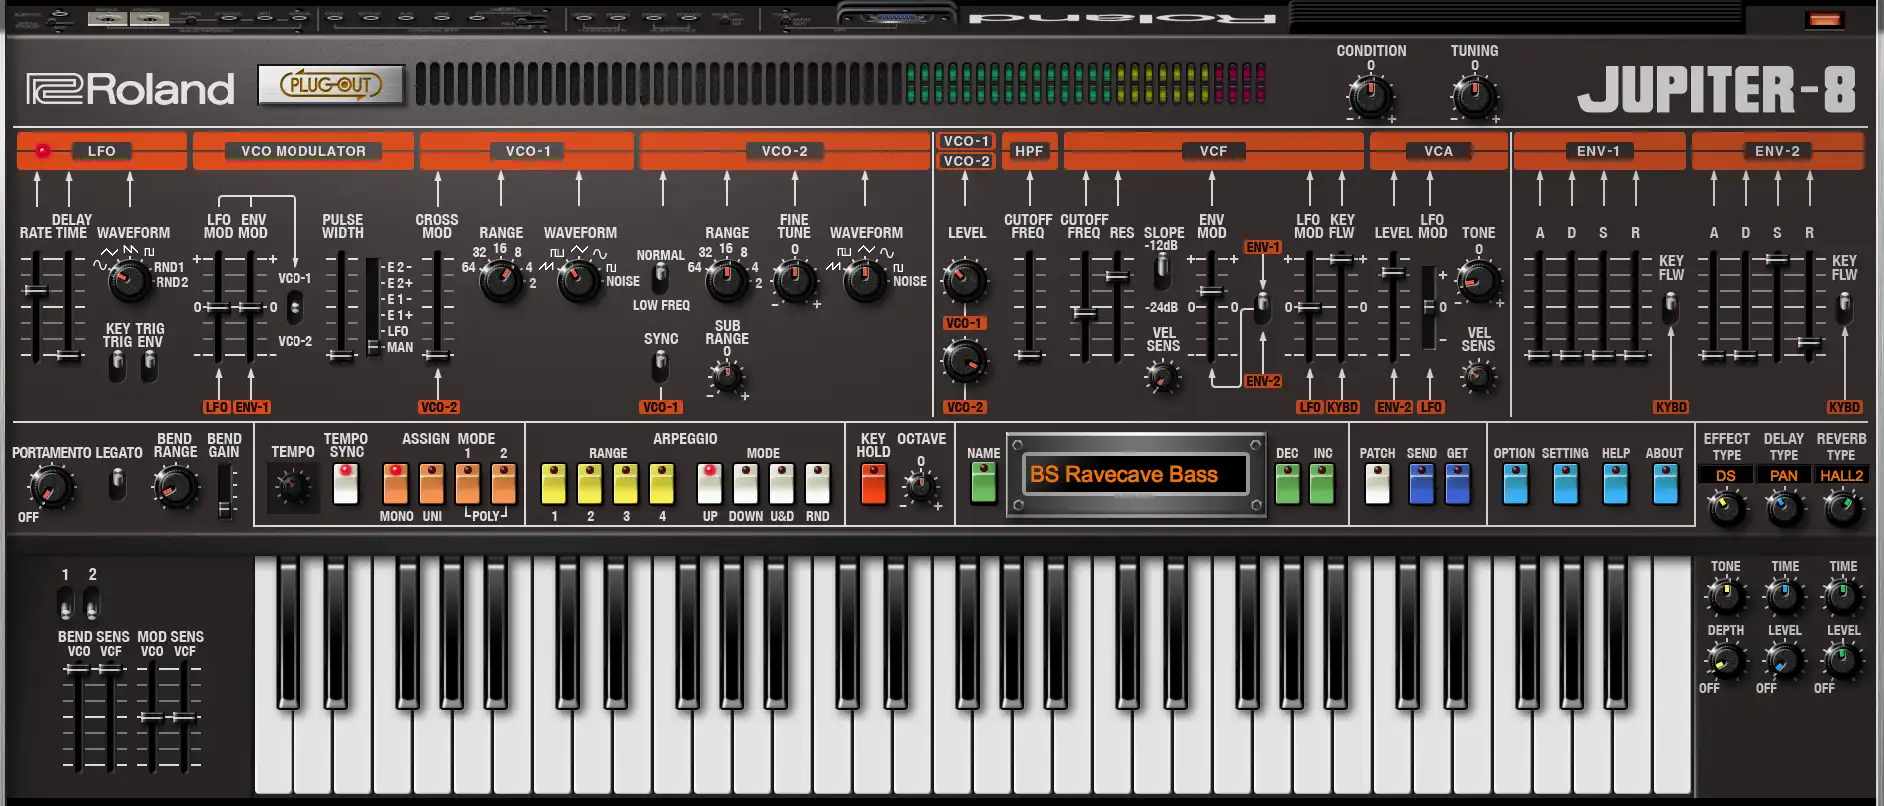Toggle the KEY HOLD button
This screenshot has height=806, width=1884.
(873, 484)
